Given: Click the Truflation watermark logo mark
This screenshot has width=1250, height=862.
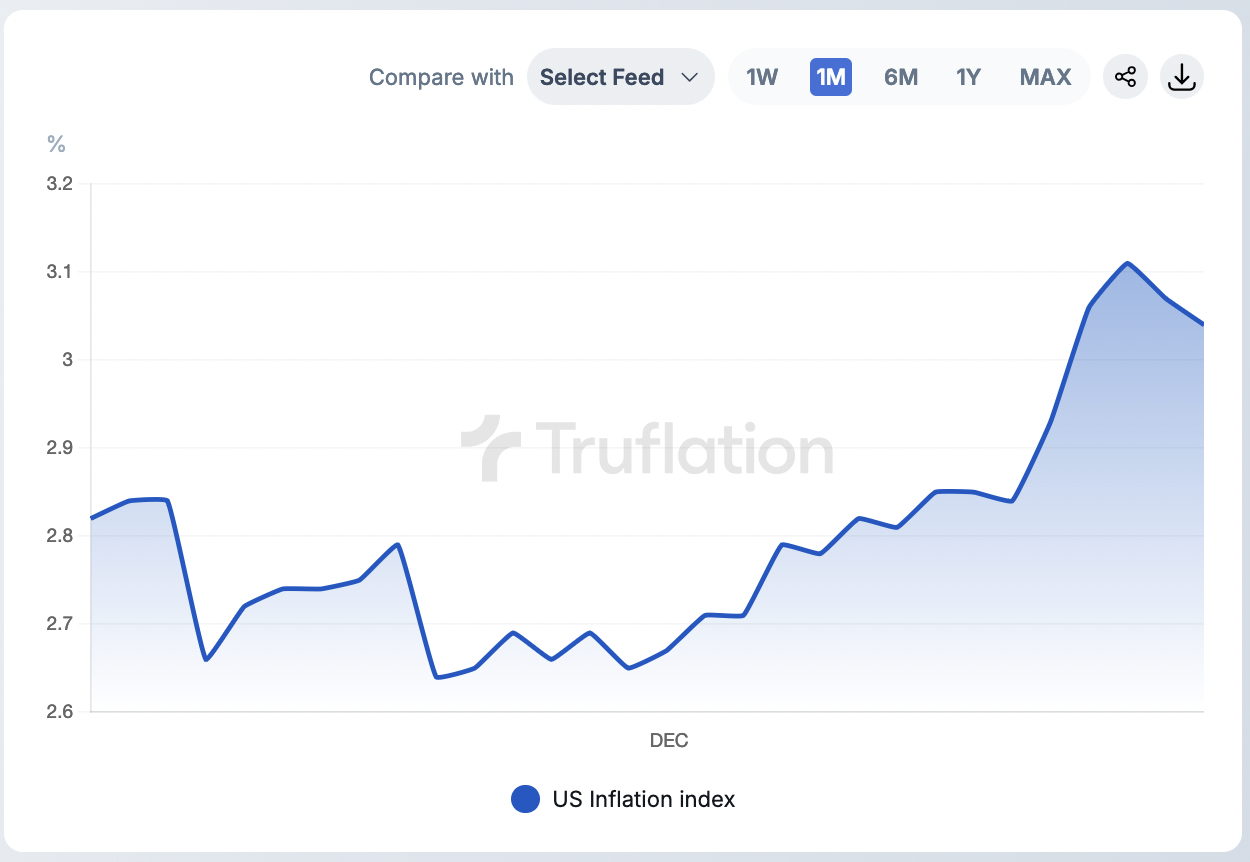Looking at the screenshot, I should pyautogui.click(x=490, y=448).
